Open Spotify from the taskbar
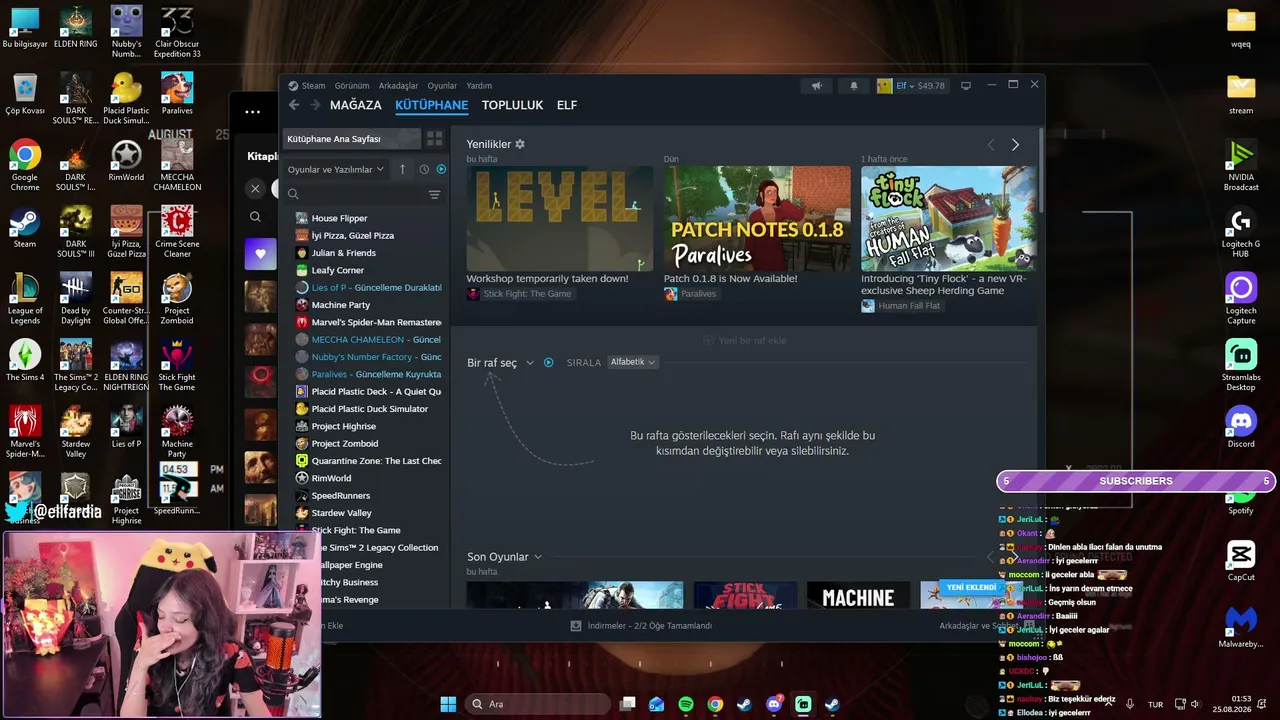The image size is (1280, 720). 686,704
